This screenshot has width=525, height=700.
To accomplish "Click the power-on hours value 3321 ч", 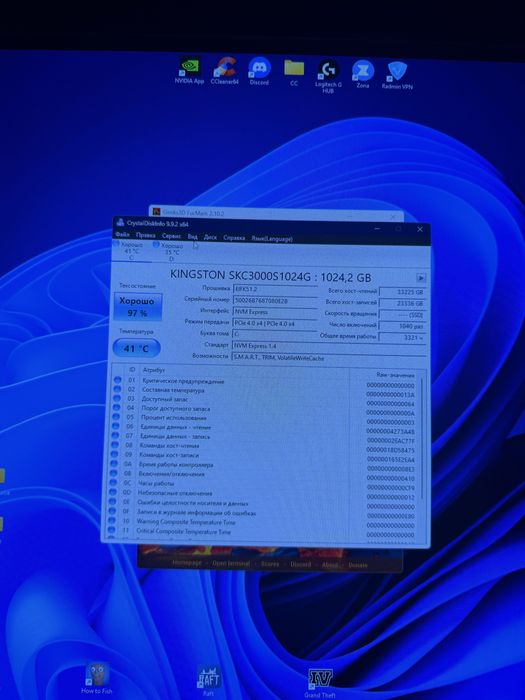I will [x=402, y=338].
